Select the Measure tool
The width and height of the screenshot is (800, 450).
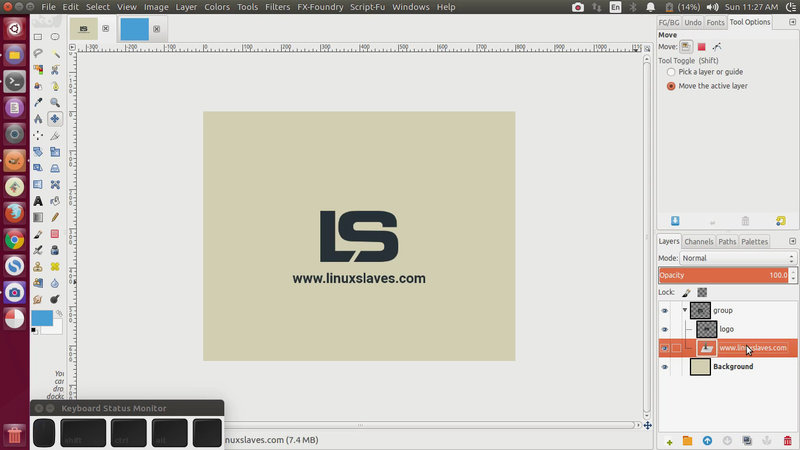click(38, 119)
